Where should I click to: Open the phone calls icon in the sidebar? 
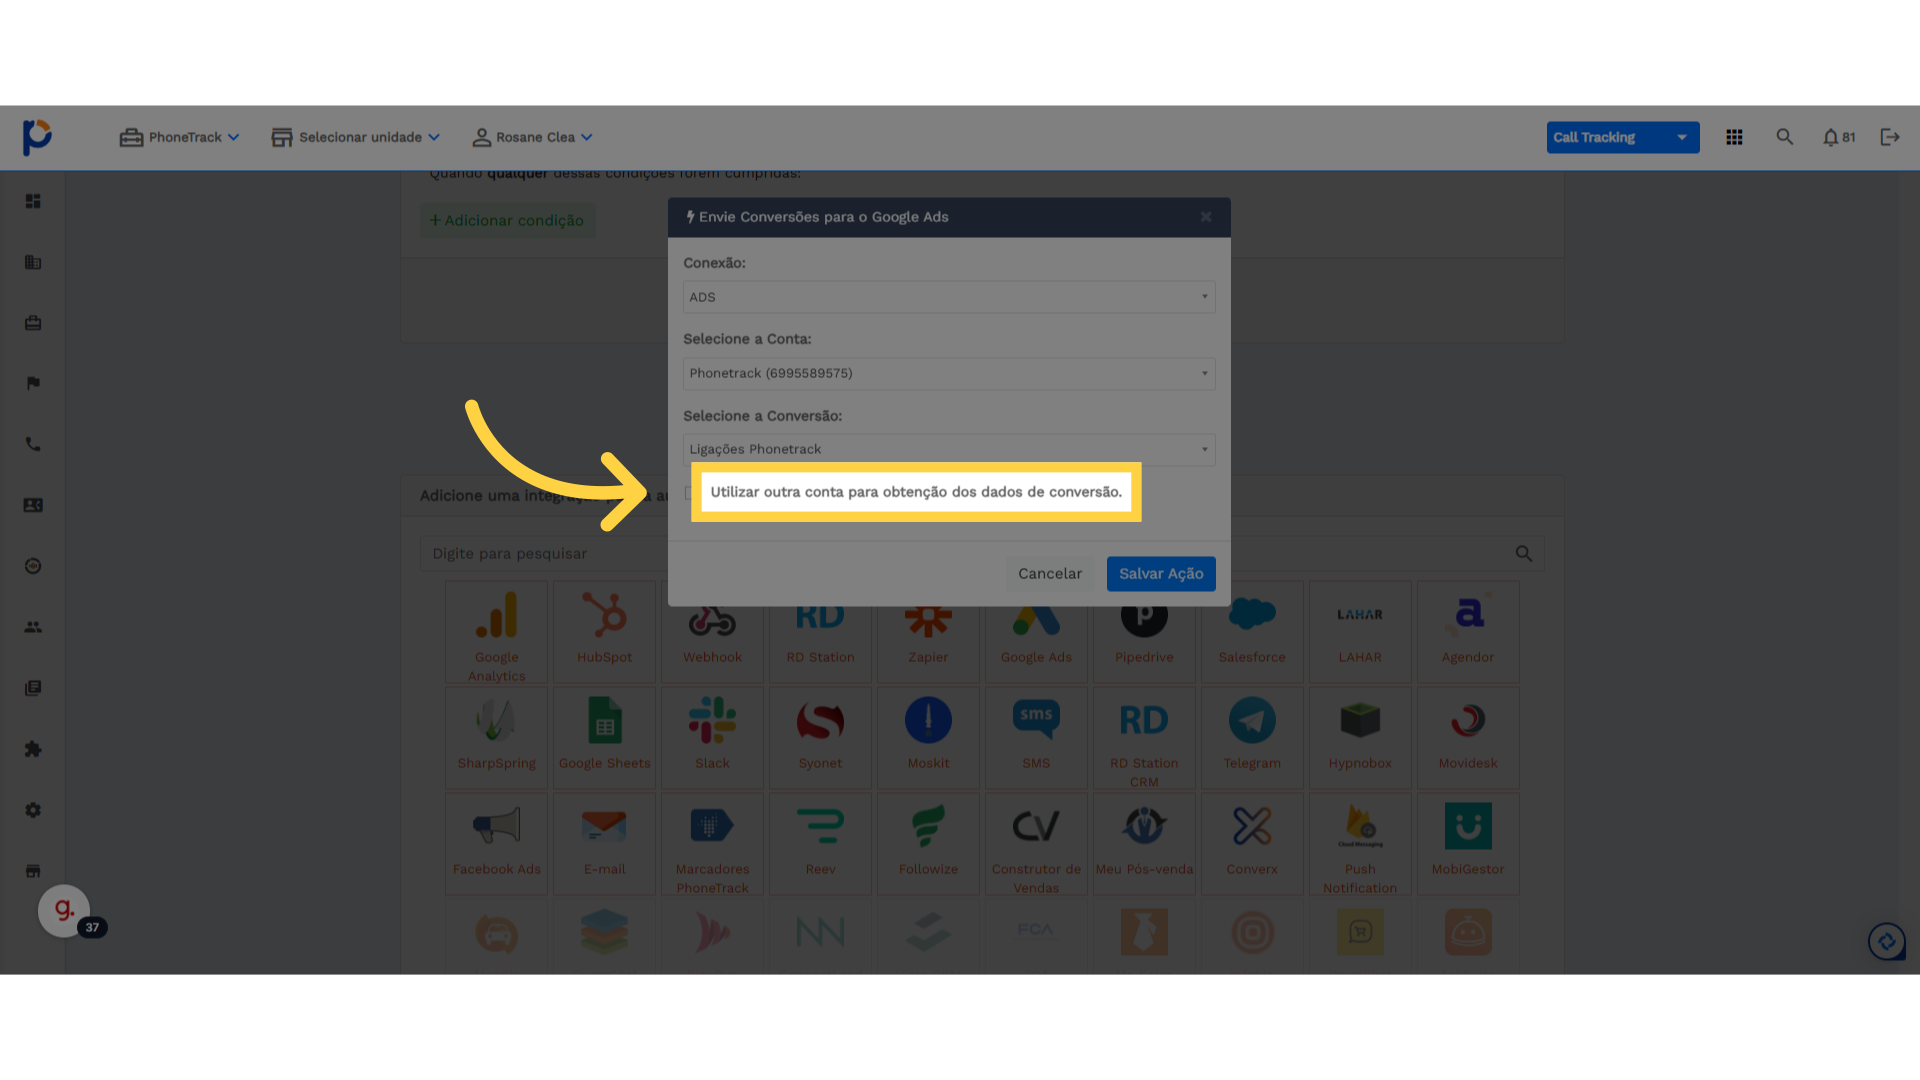pyautogui.click(x=33, y=444)
